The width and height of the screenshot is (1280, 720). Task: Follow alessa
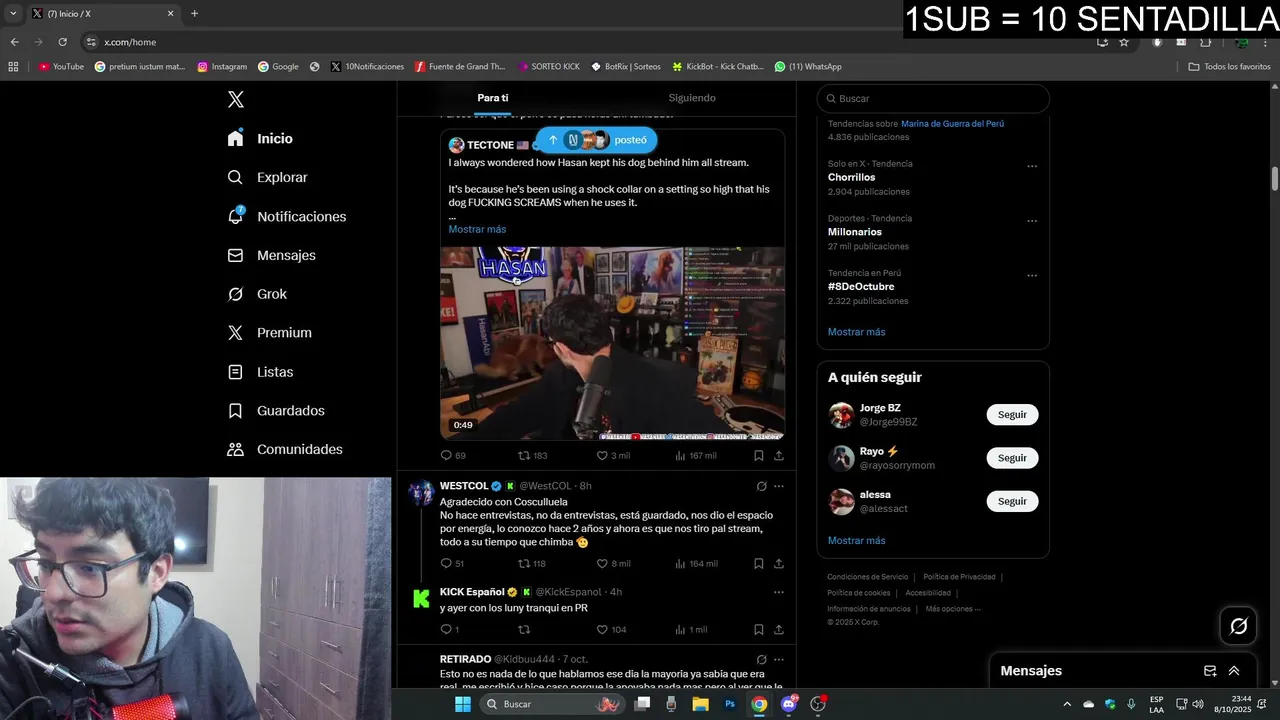pyautogui.click(x=1012, y=501)
